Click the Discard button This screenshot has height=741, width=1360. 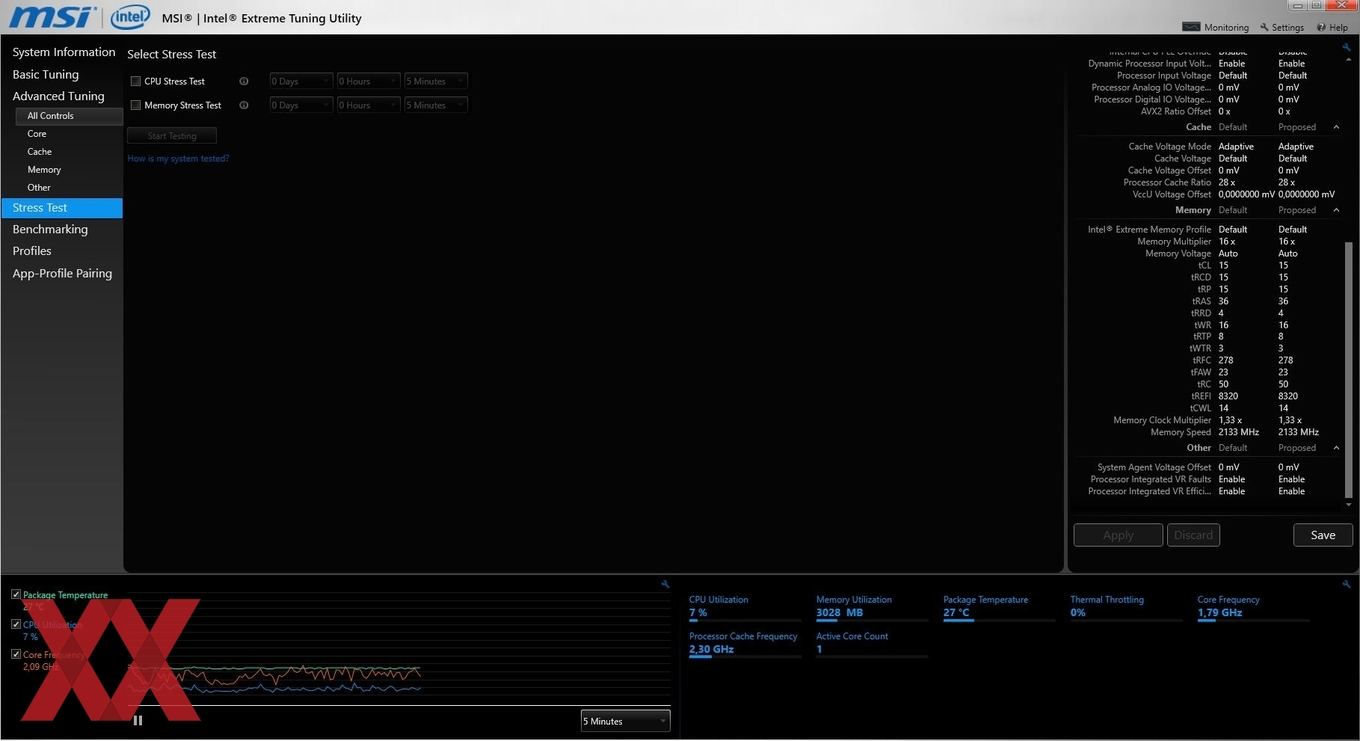[1193, 535]
